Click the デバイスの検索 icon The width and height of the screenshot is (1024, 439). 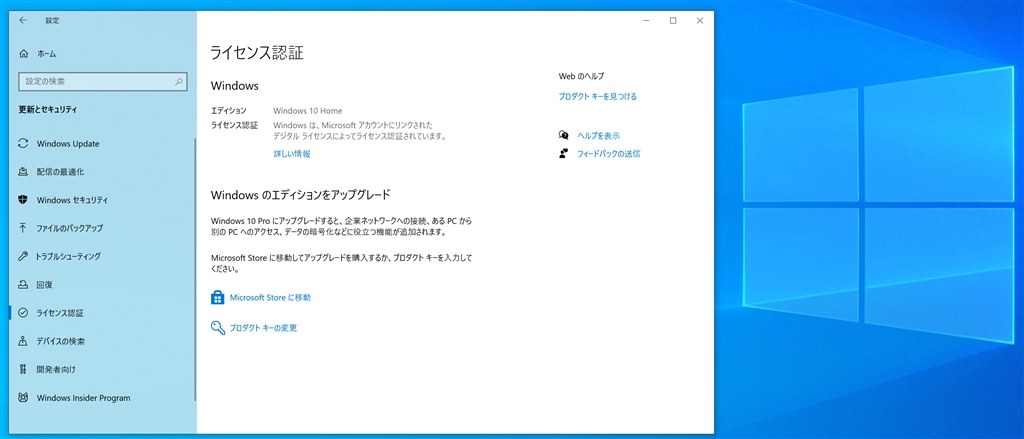pos(24,341)
